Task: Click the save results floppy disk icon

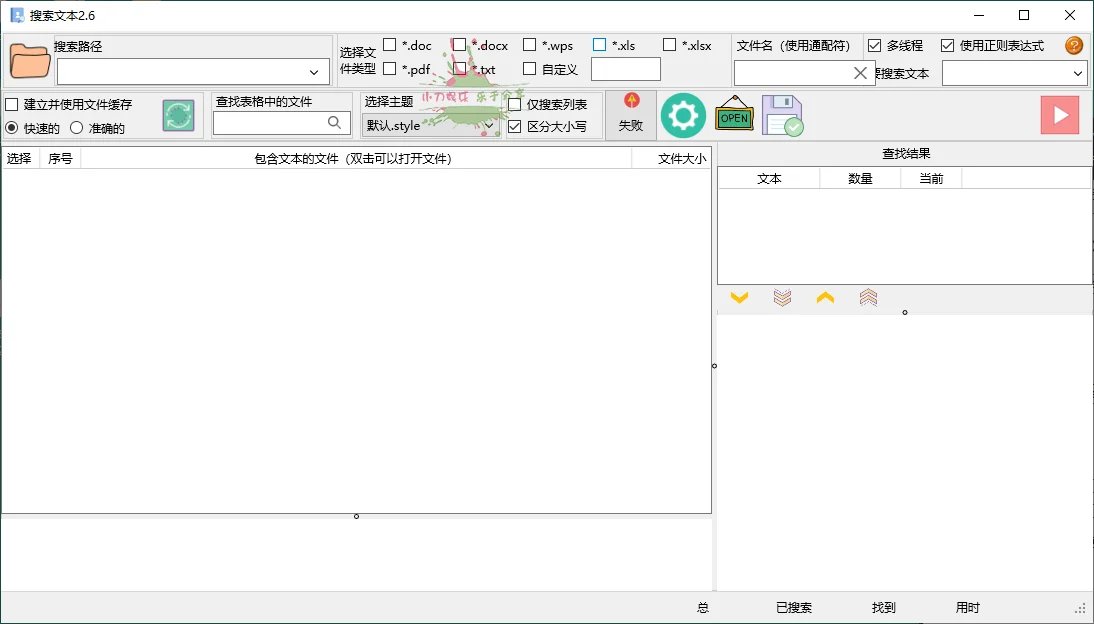Action: click(x=783, y=113)
